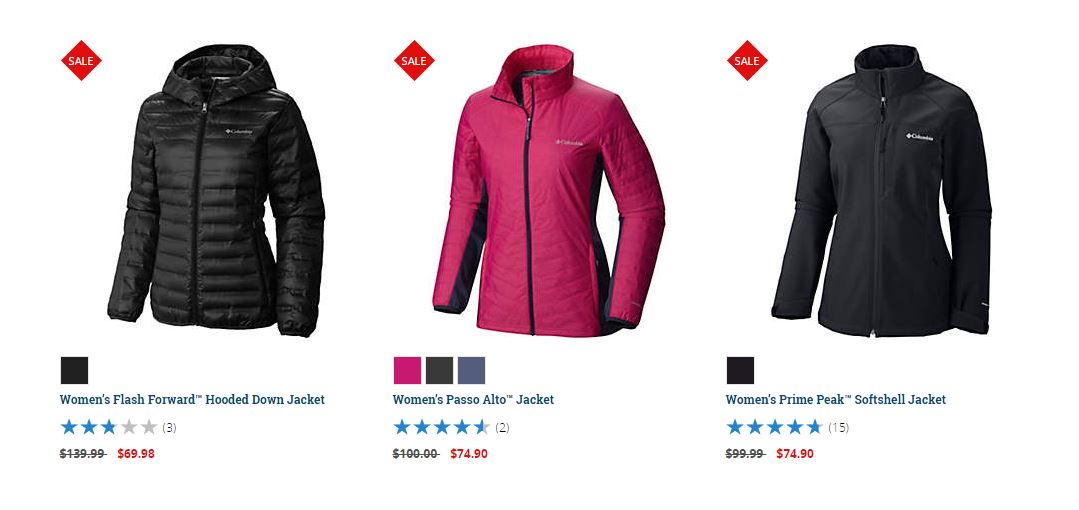View the (15) reviews count for Prime Peak

[838, 427]
